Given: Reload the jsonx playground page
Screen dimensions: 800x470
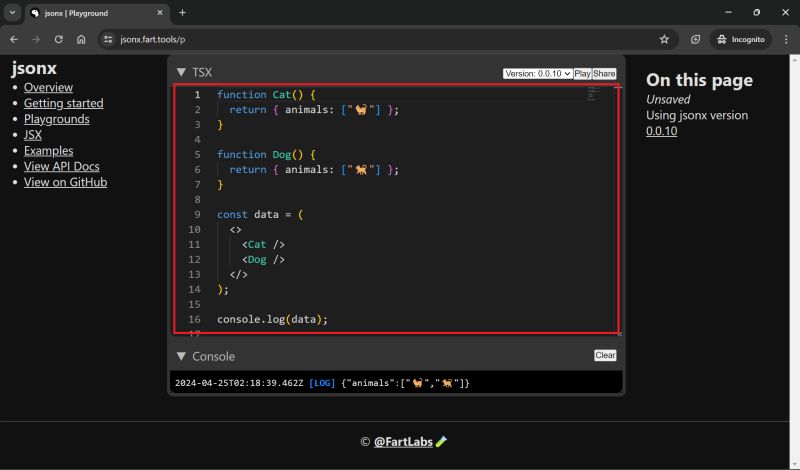Looking at the screenshot, I should pyautogui.click(x=59, y=39).
